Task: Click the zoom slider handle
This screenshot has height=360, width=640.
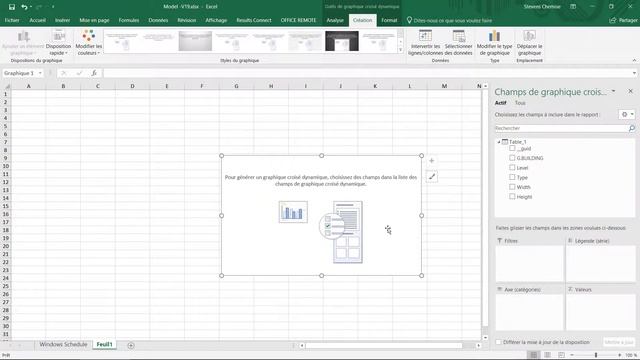Action: (596, 355)
